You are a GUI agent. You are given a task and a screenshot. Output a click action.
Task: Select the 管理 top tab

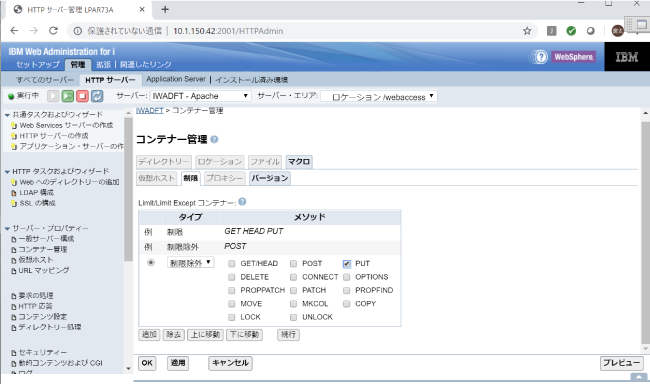pos(78,64)
